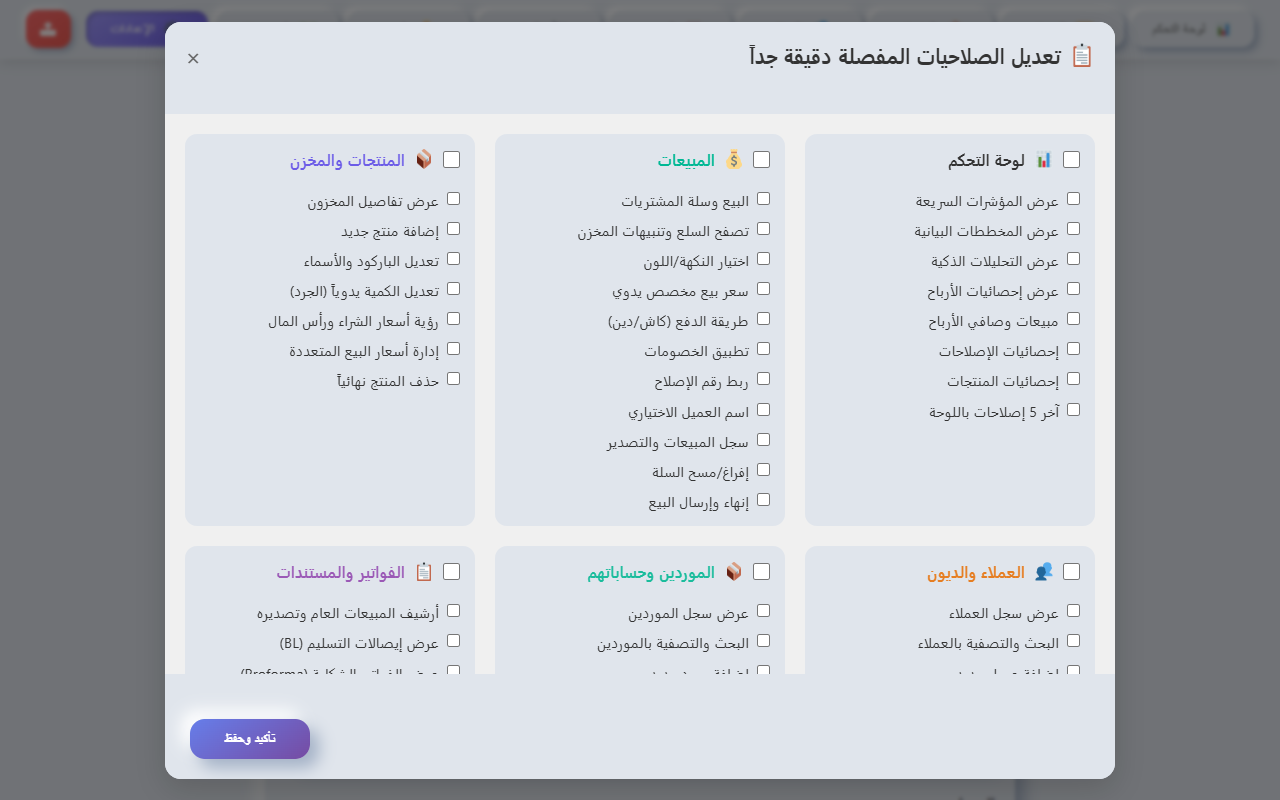Image resolution: width=1280 pixels, height=800 pixels.
Task: Click the تأكيد وحفظ save button
Action: (x=250, y=739)
